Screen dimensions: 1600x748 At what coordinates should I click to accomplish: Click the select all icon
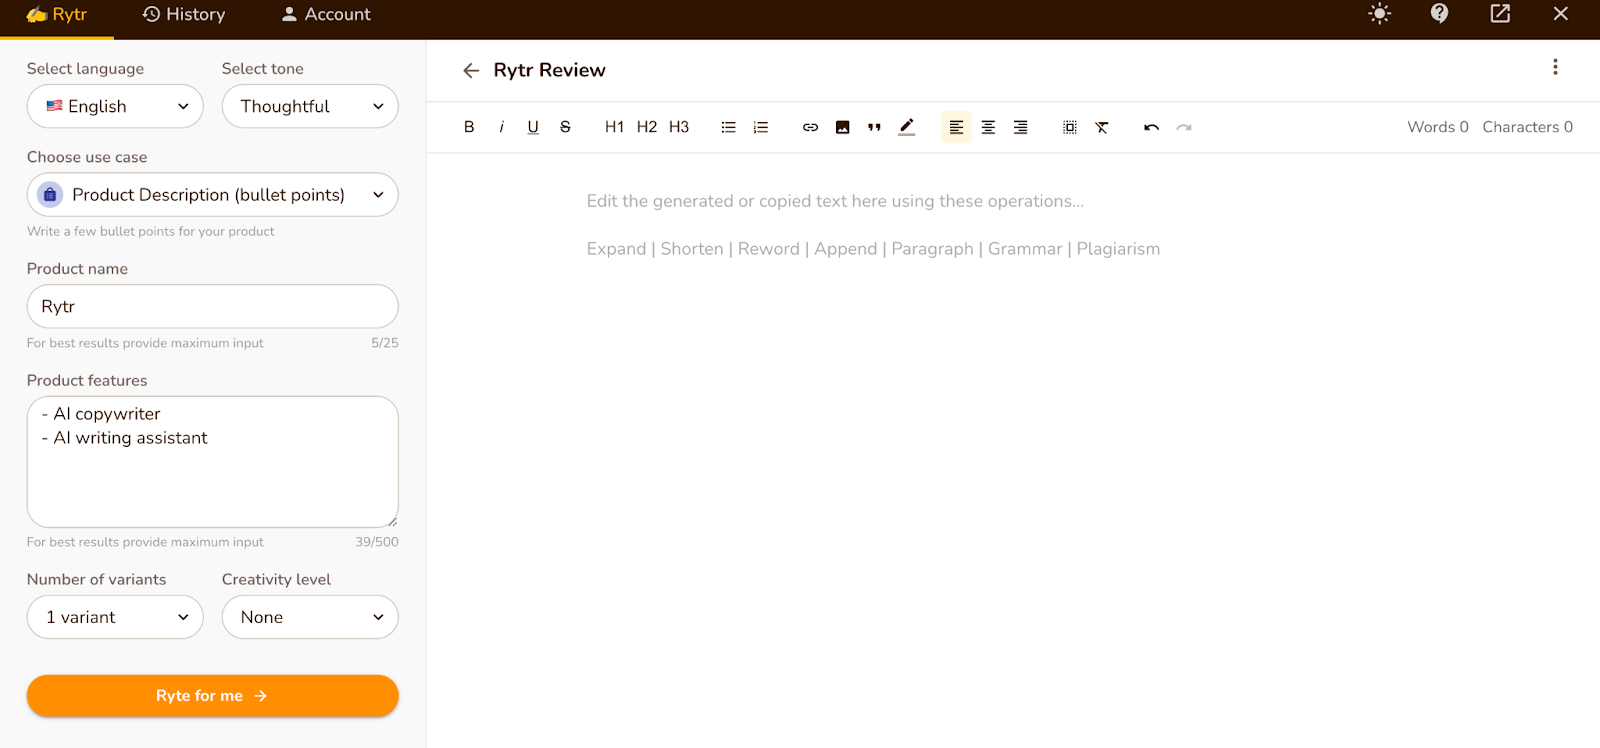[1070, 127]
